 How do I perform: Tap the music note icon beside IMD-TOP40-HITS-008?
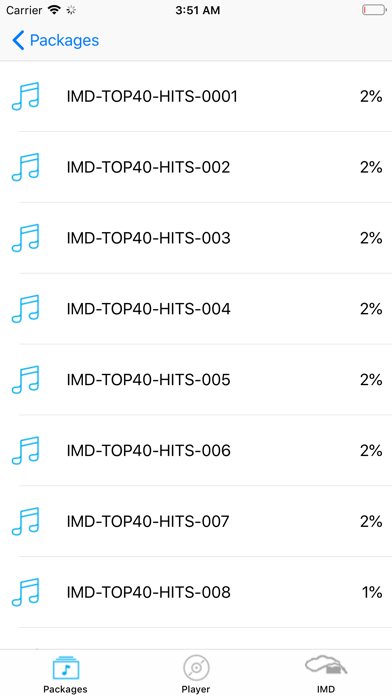25,592
